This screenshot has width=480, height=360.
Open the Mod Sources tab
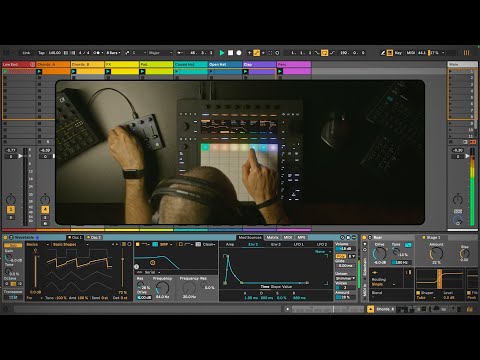click(x=250, y=237)
